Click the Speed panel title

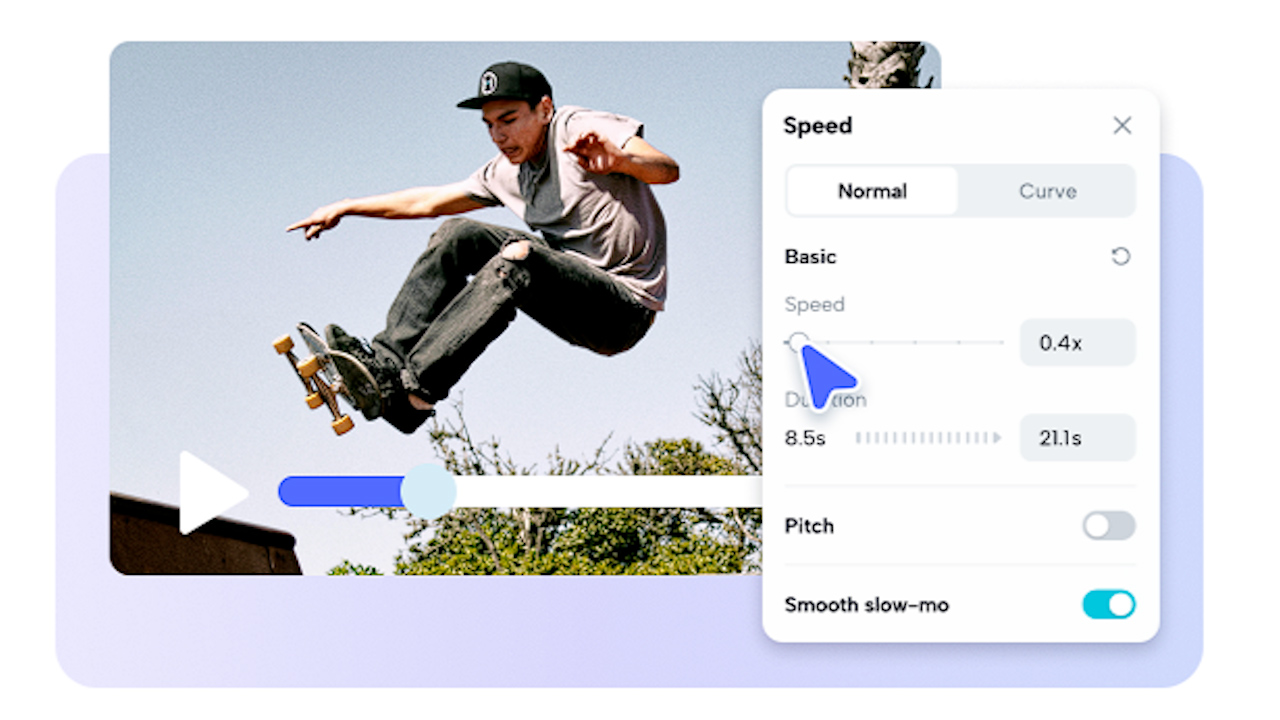coord(818,126)
